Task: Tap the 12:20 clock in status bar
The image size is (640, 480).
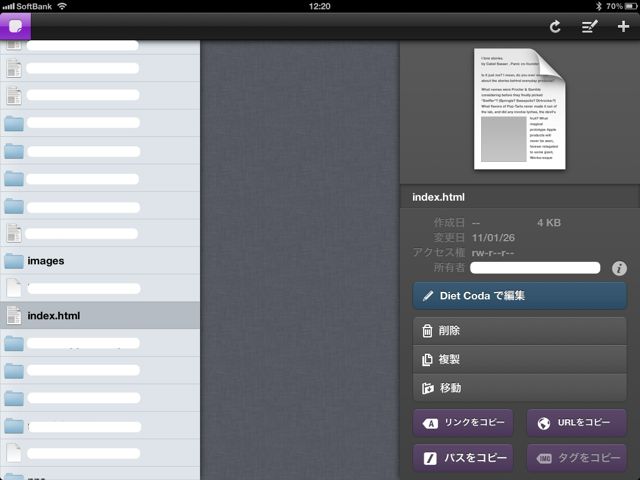Action: (x=320, y=6)
